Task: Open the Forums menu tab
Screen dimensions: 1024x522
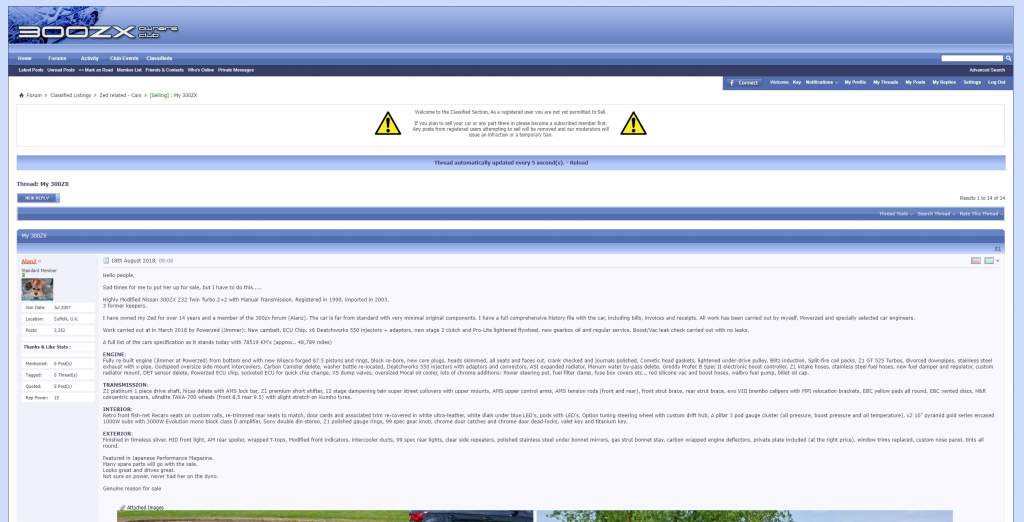Action: click(x=57, y=59)
